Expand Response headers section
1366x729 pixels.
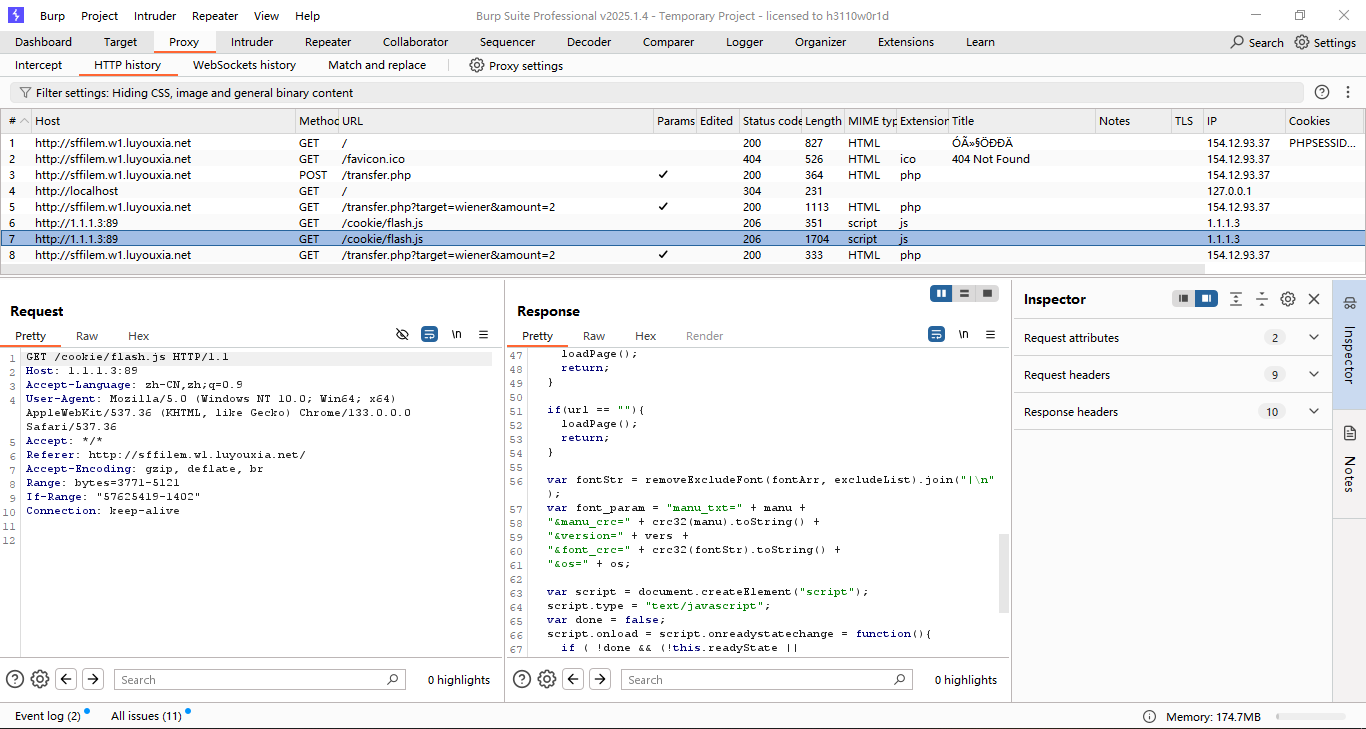[x=1314, y=411]
